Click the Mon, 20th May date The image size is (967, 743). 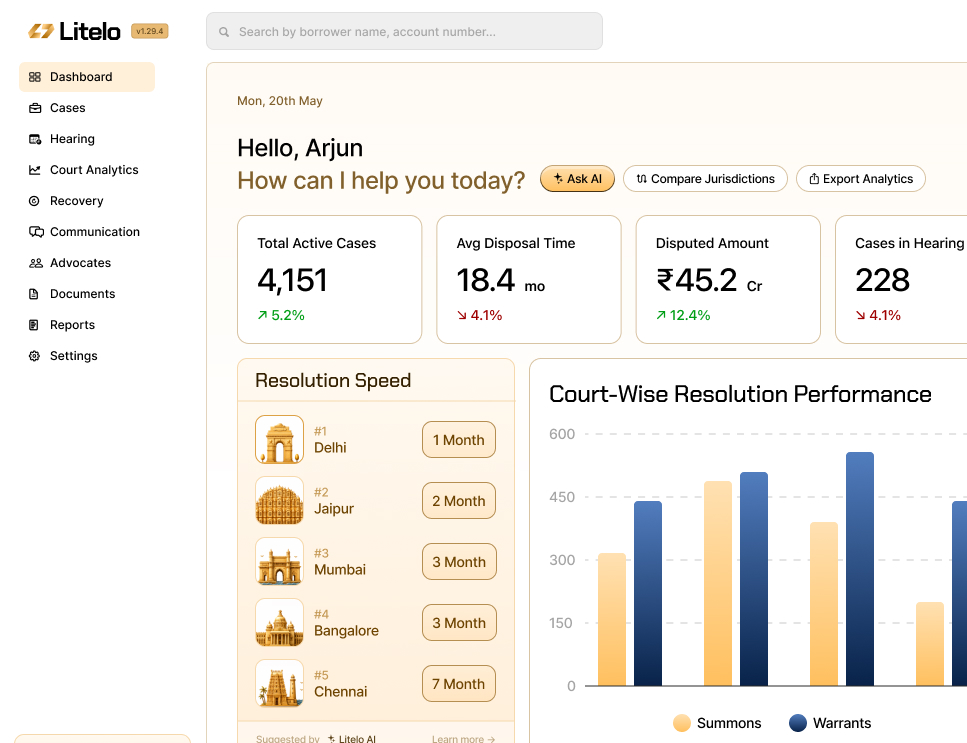click(280, 101)
